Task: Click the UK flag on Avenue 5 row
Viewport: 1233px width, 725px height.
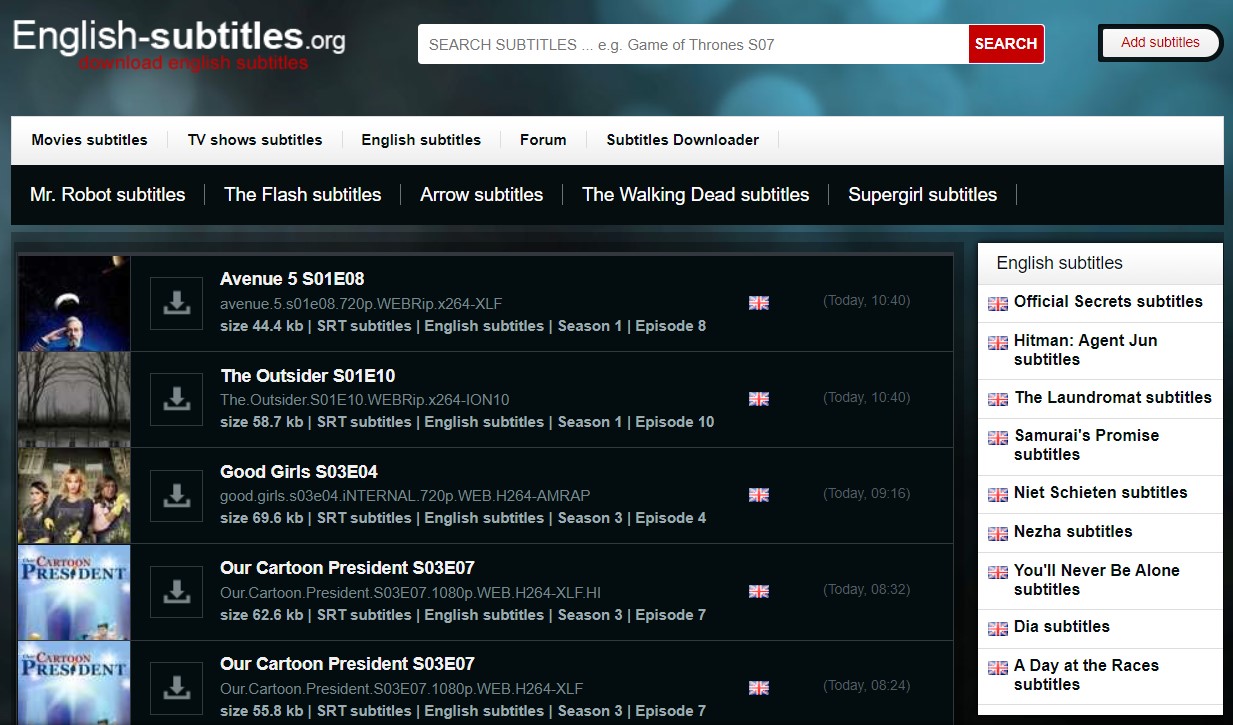Action: coord(759,303)
